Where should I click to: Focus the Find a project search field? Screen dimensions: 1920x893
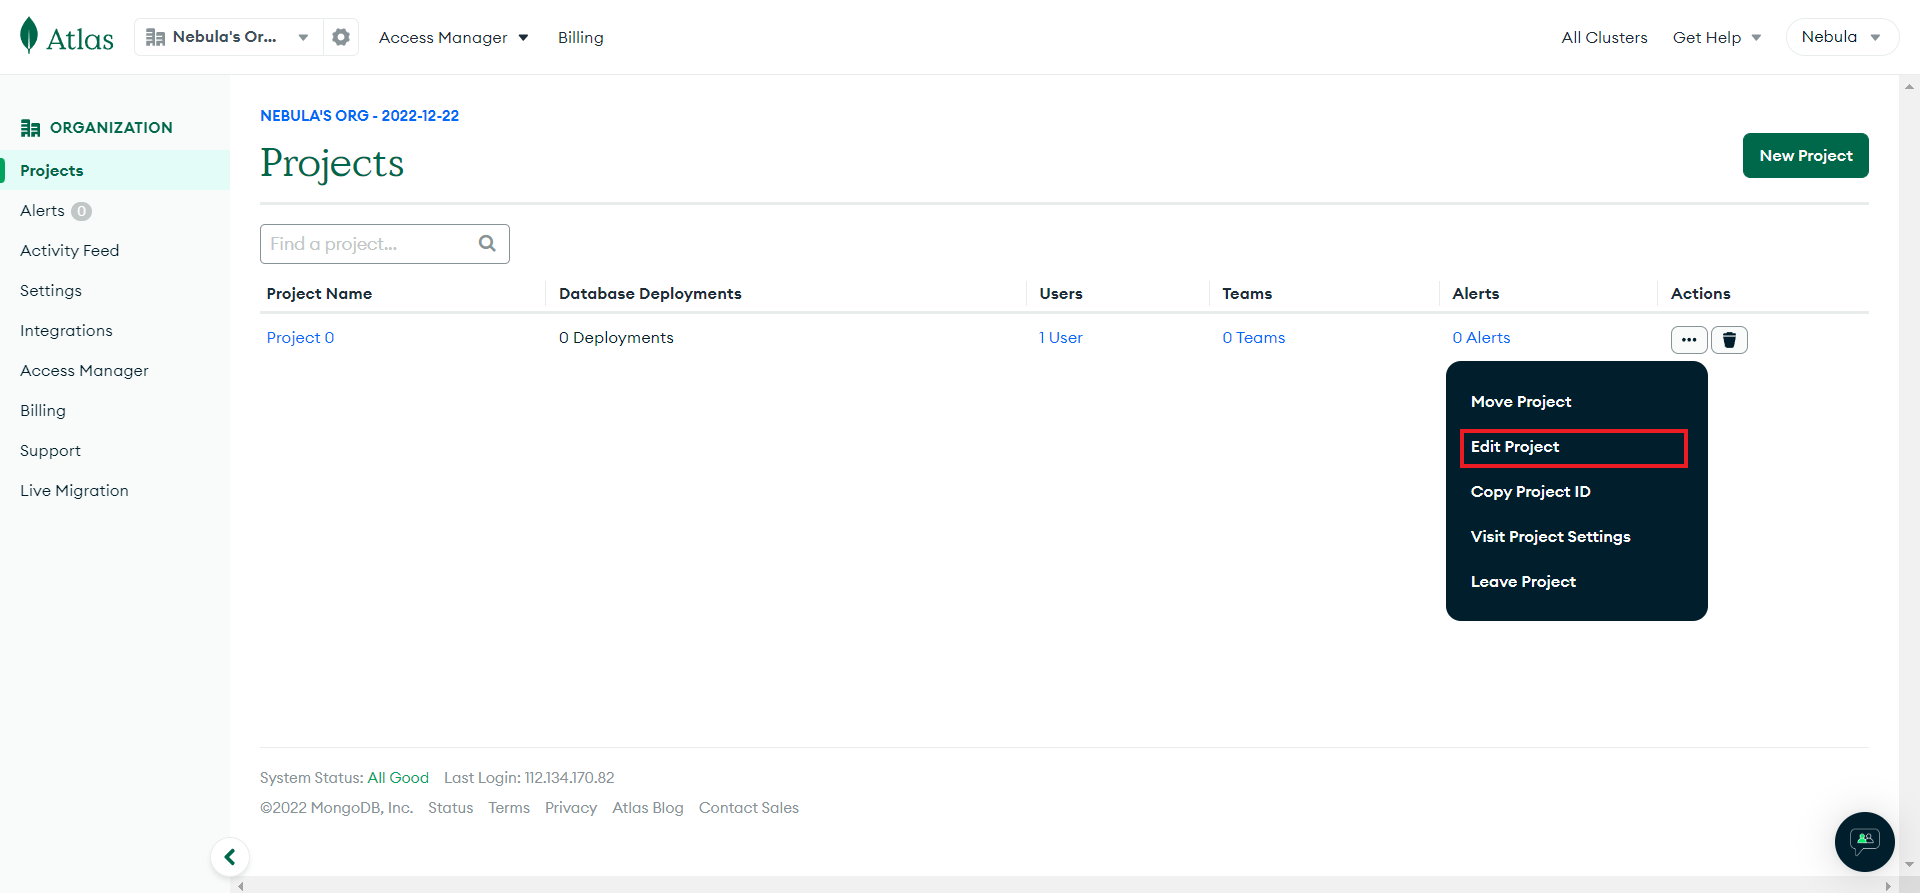[385, 244]
